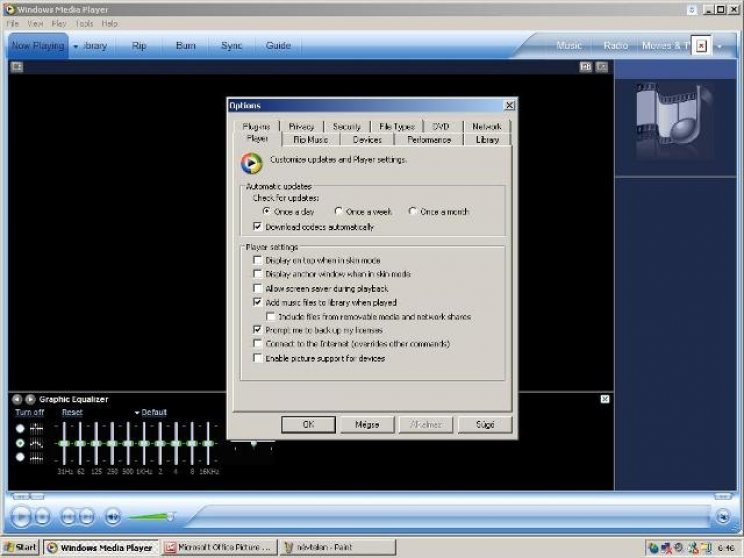This screenshot has width=744, height=558.
Task: Select Once a day update check
Action: point(267,211)
